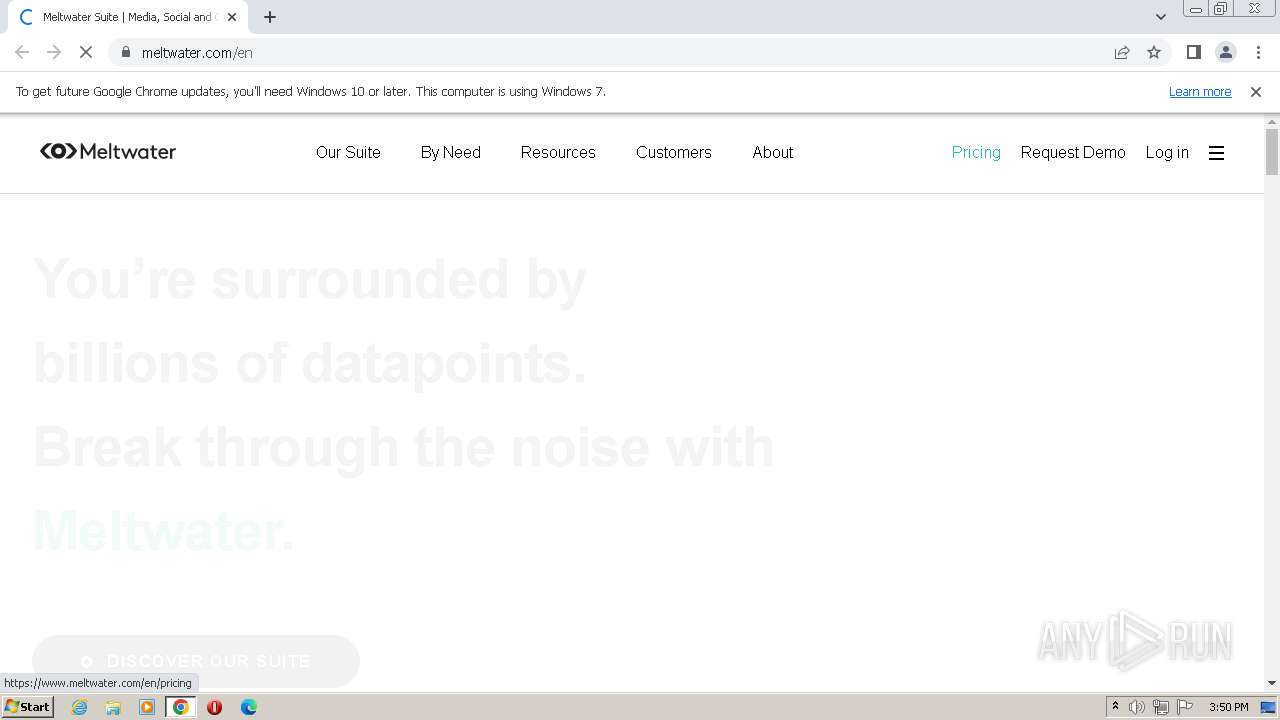Open Microsoft Edge from the taskbar

(x=249, y=707)
